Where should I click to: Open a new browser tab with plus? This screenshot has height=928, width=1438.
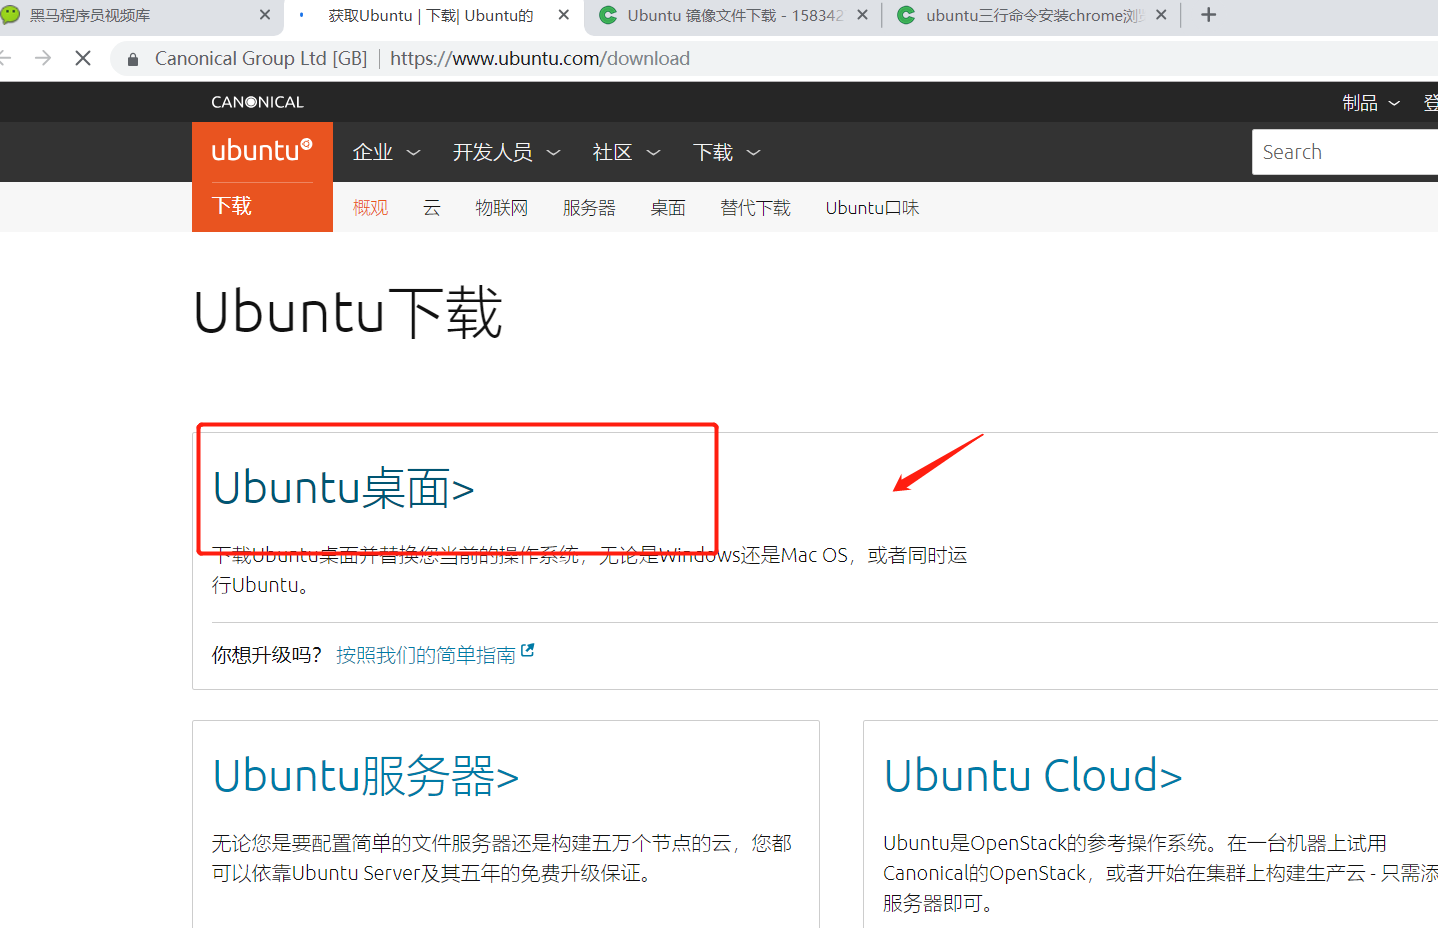click(x=1208, y=15)
